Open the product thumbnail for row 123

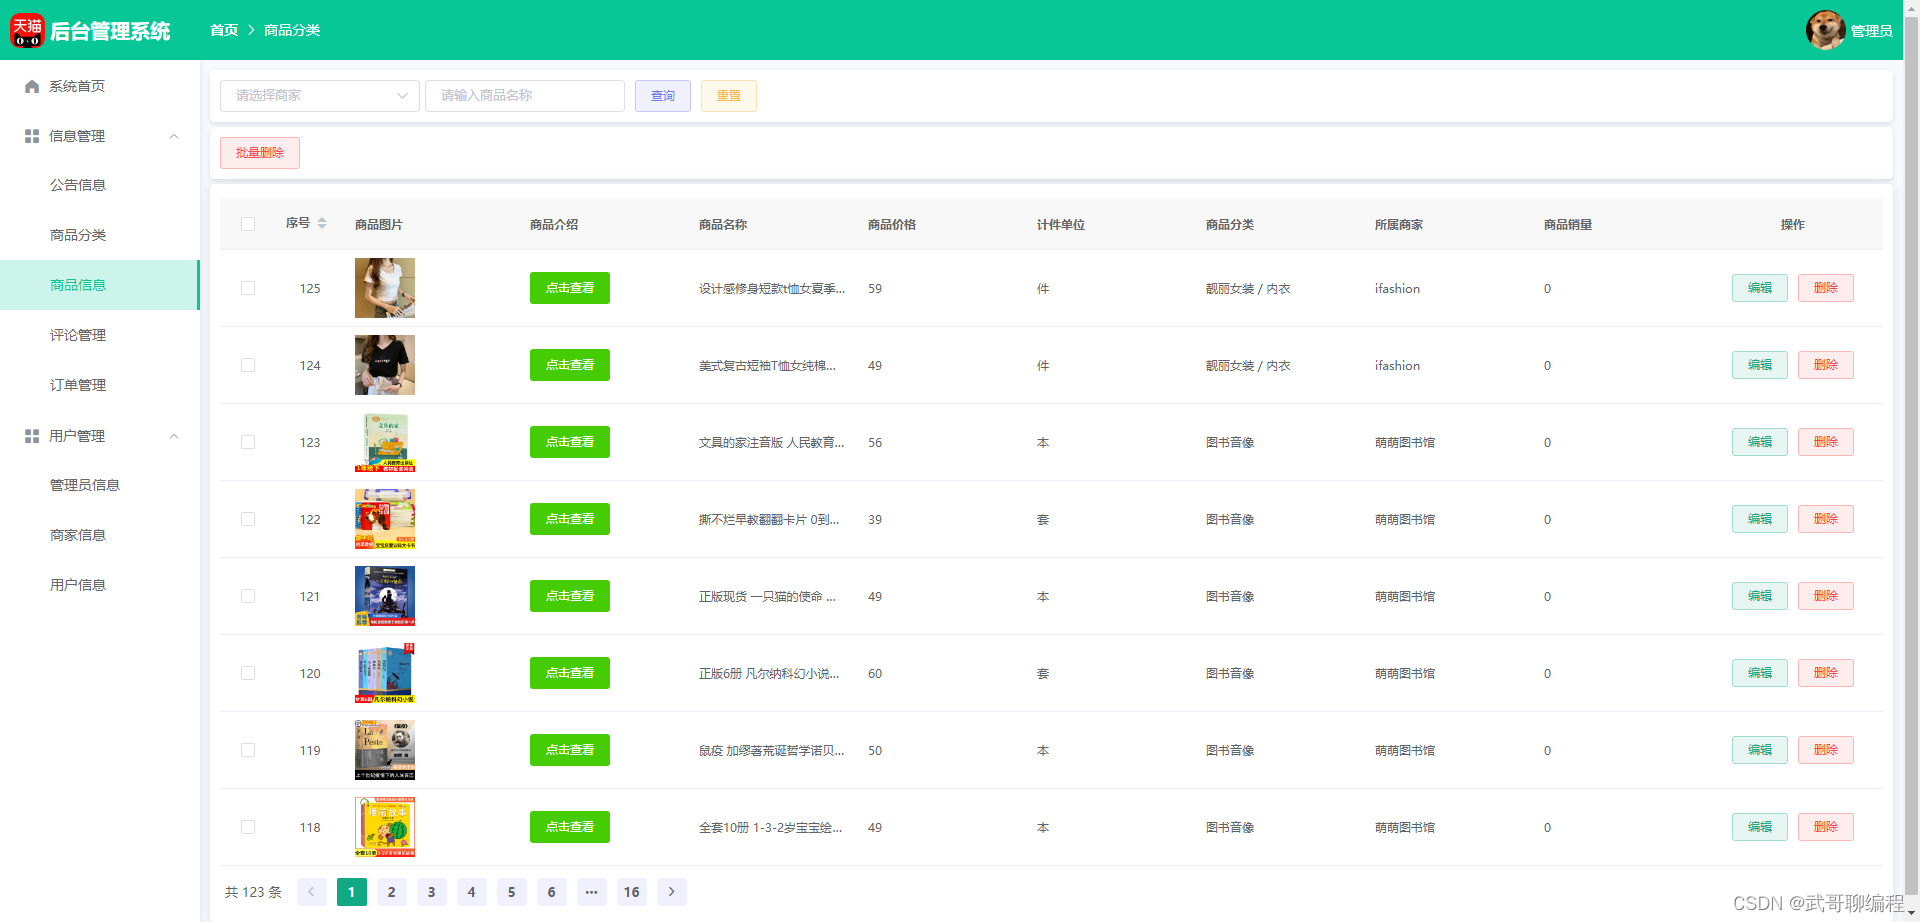click(384, 442)
